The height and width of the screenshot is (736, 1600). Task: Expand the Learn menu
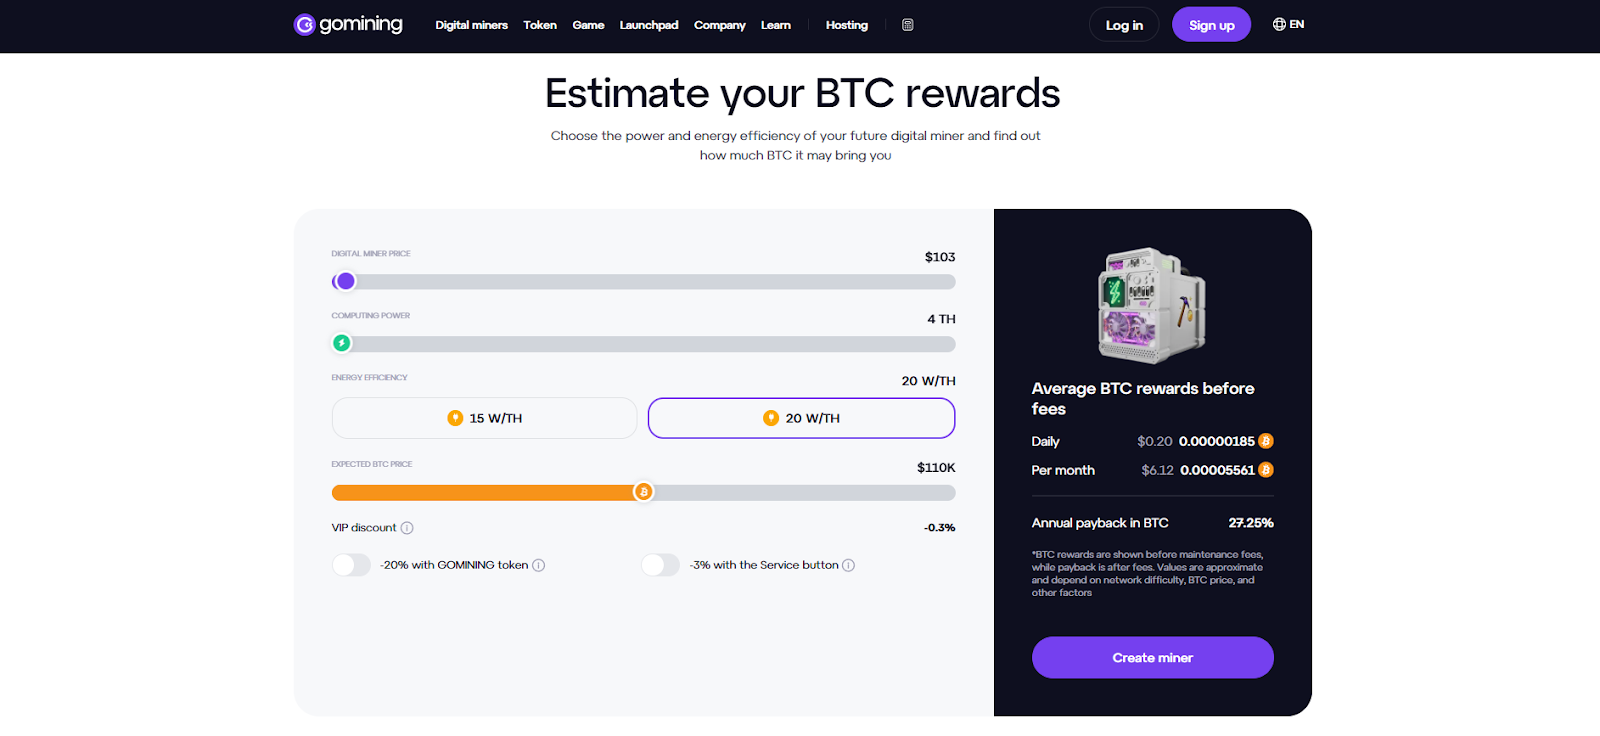[776, 25]
